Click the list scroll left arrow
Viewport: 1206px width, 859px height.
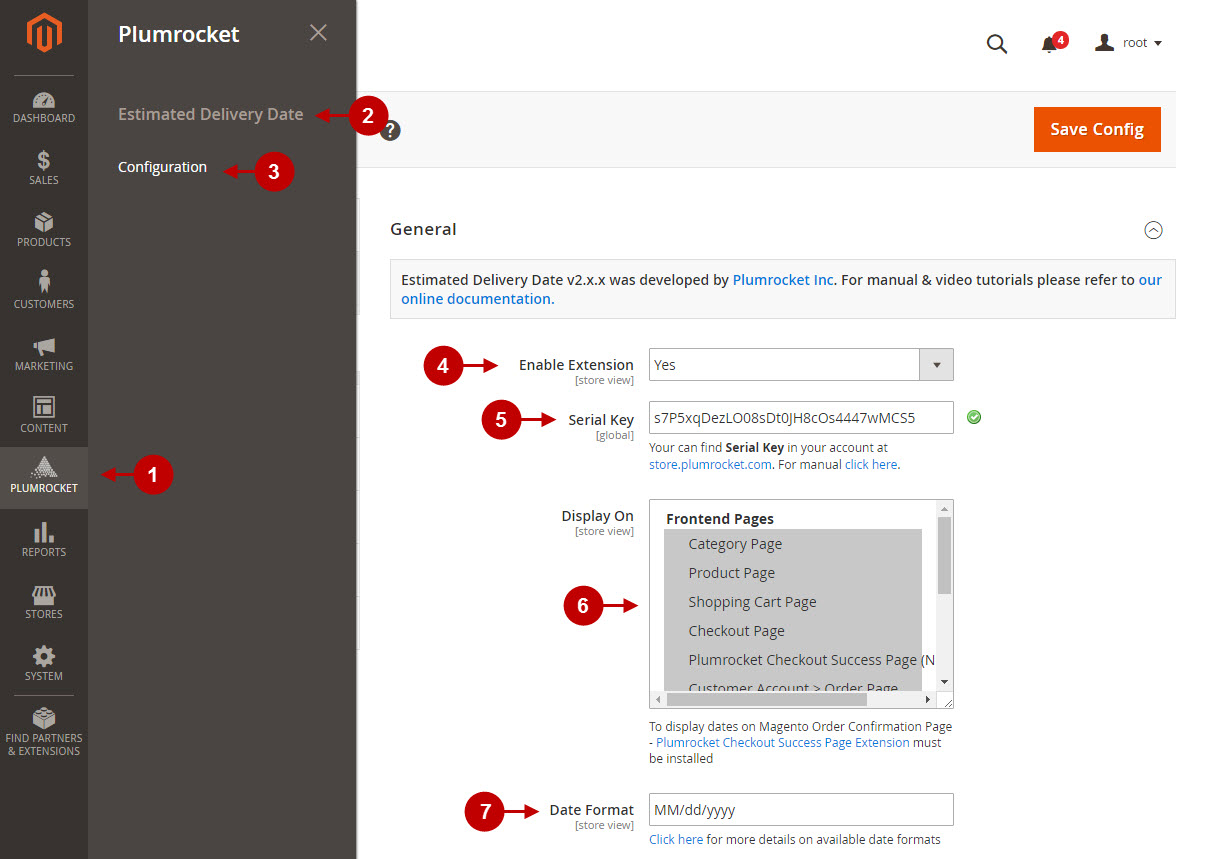657,700
